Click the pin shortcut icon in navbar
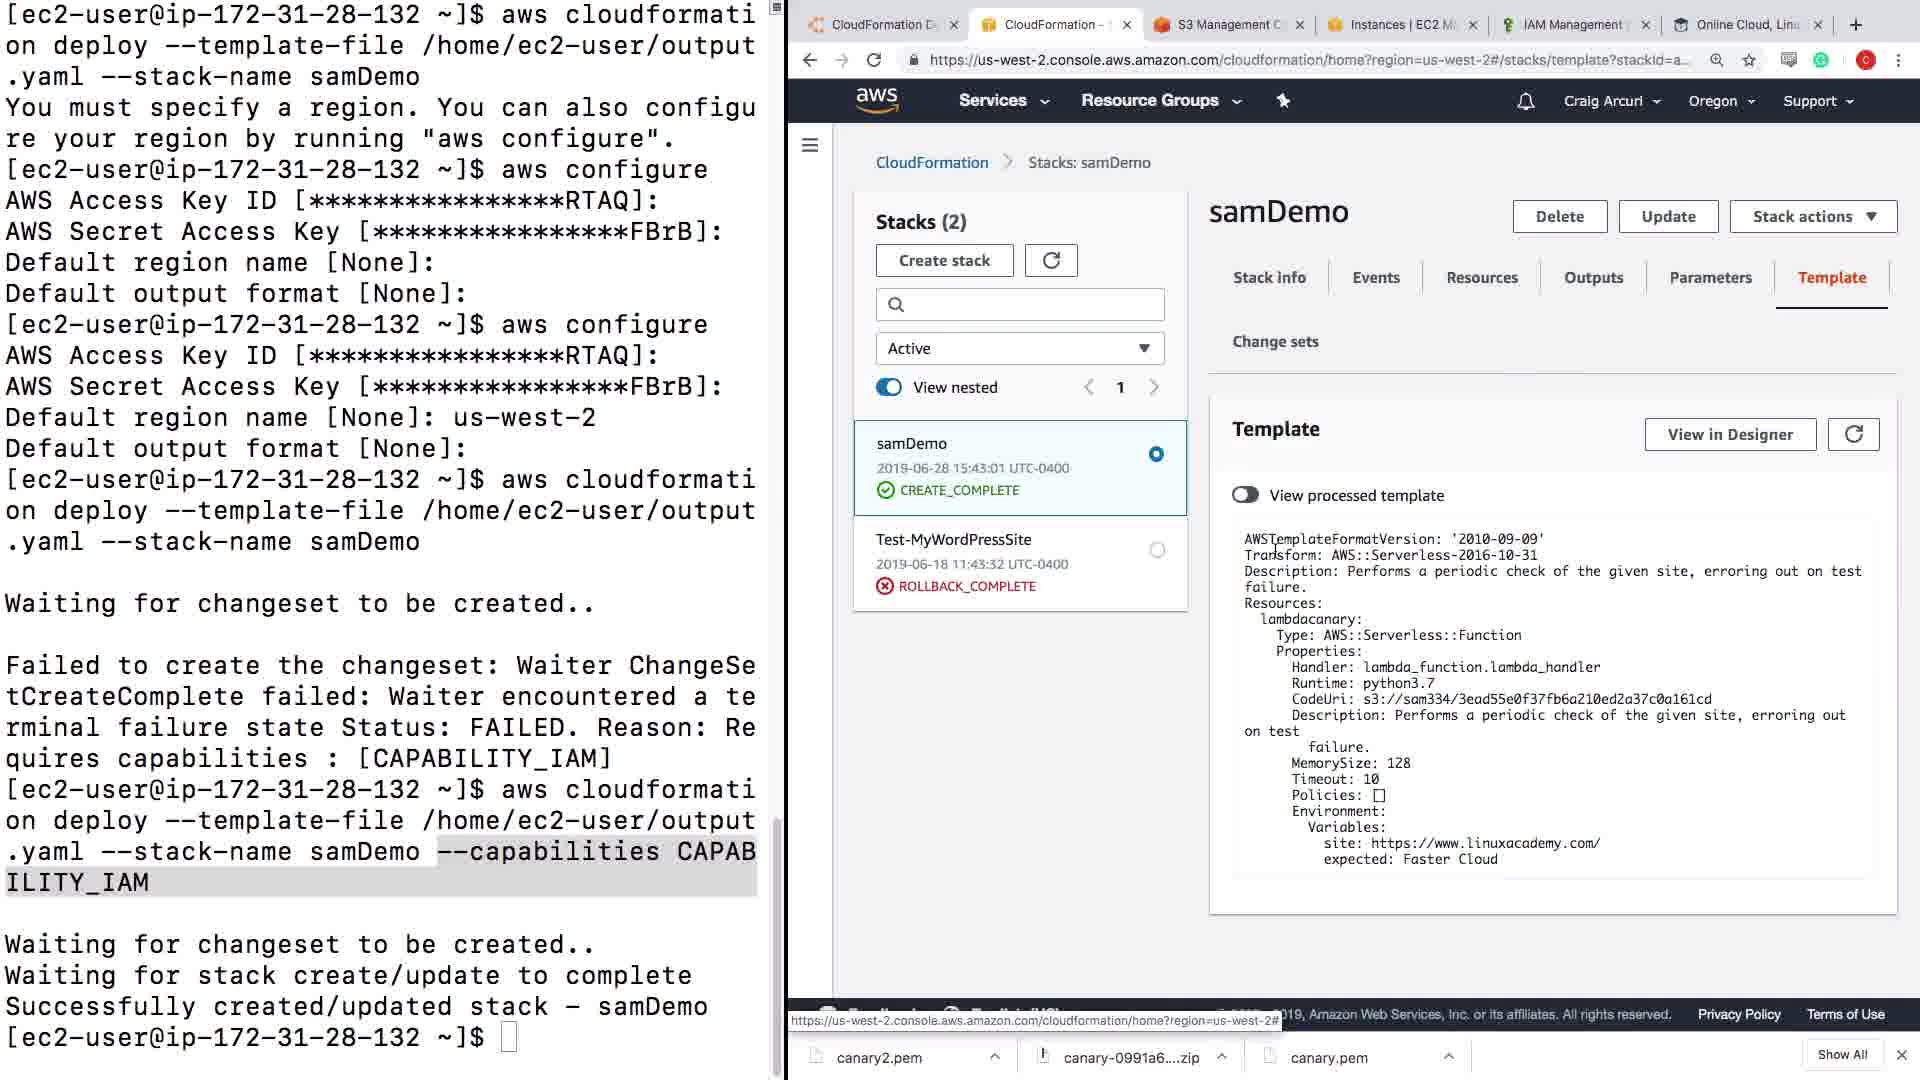 (1283, 100)
